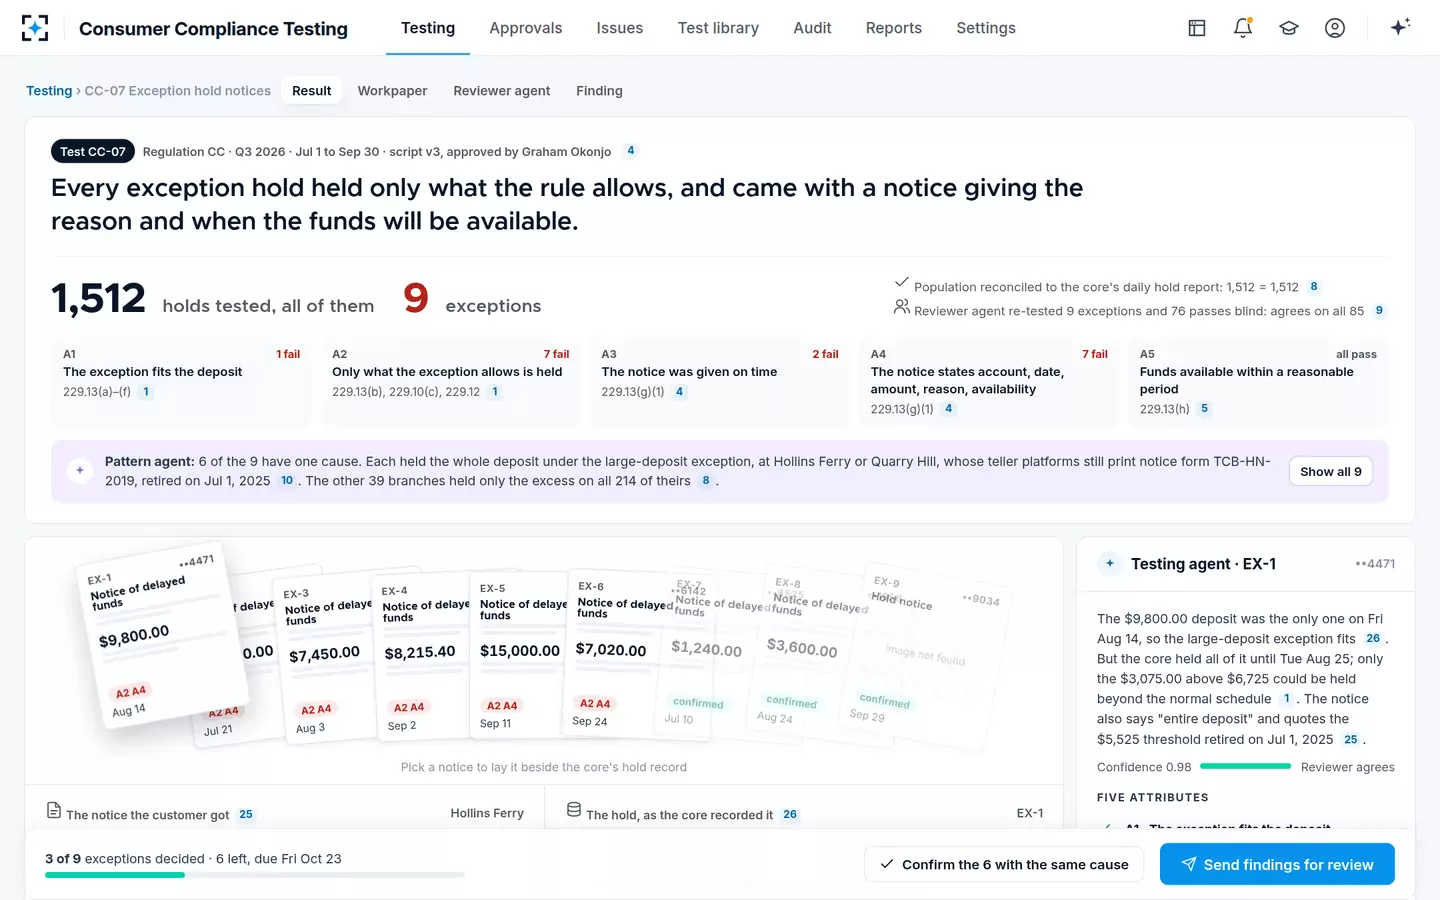
Task: Open attribute A3 notice given on time
Action: (x=719, y=383)
